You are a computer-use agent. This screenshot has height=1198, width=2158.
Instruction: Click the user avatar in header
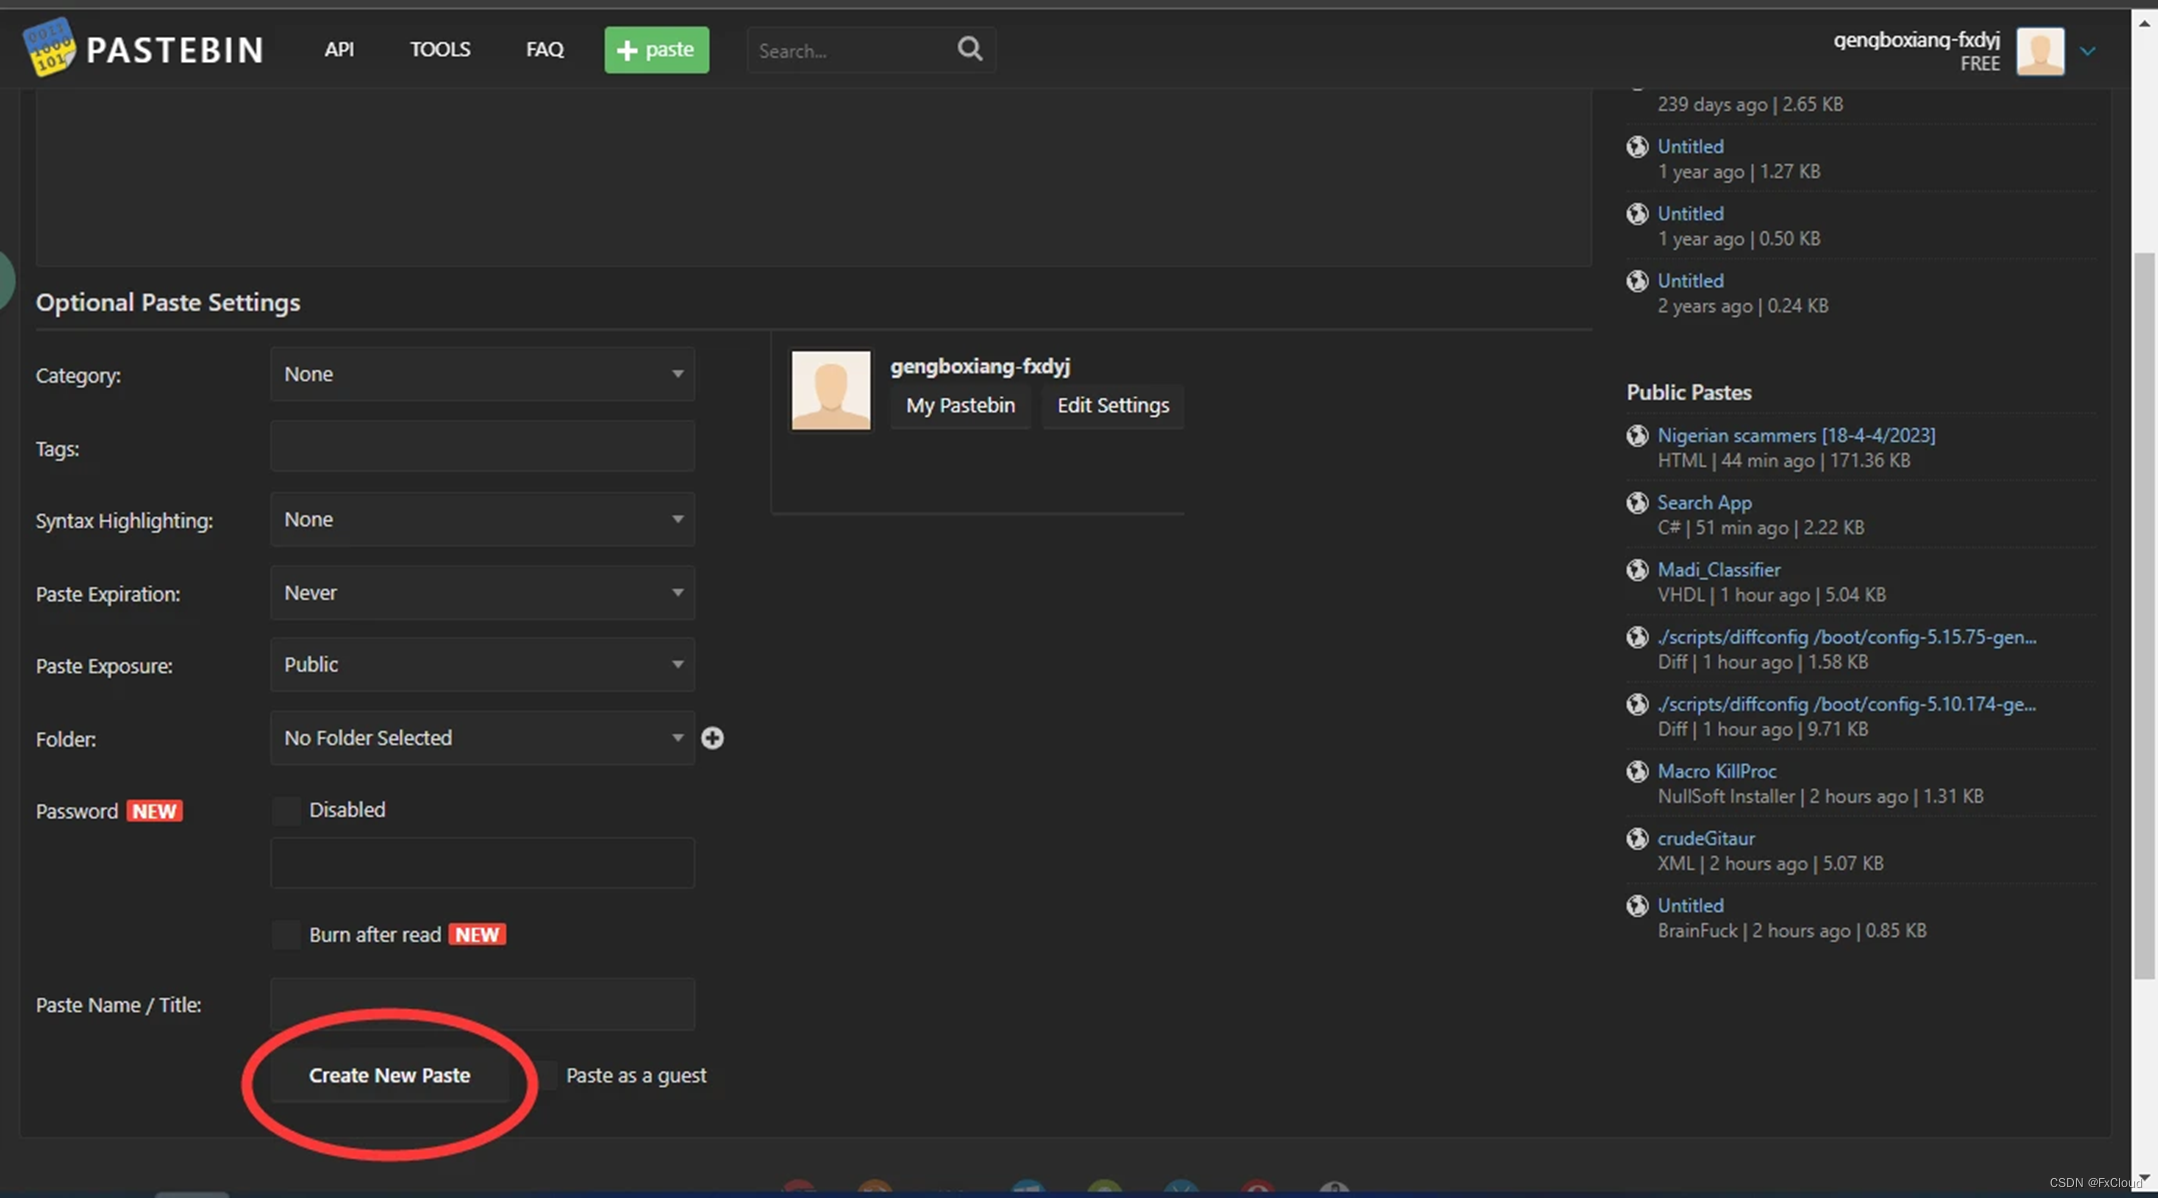tap(2040, 50)
